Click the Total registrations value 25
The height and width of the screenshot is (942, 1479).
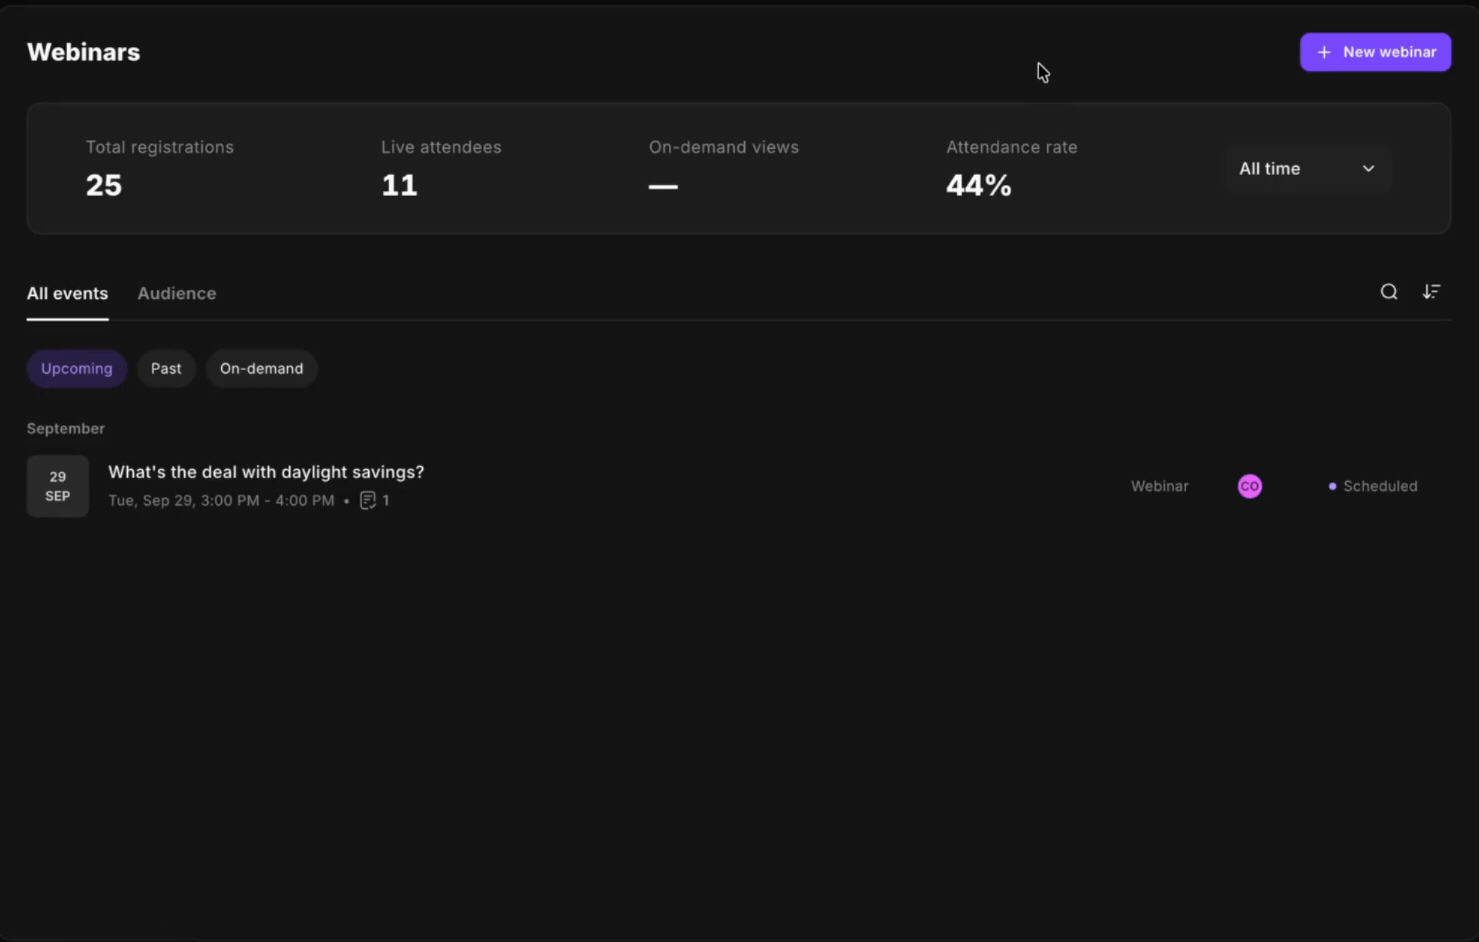[x=104, y=185]
